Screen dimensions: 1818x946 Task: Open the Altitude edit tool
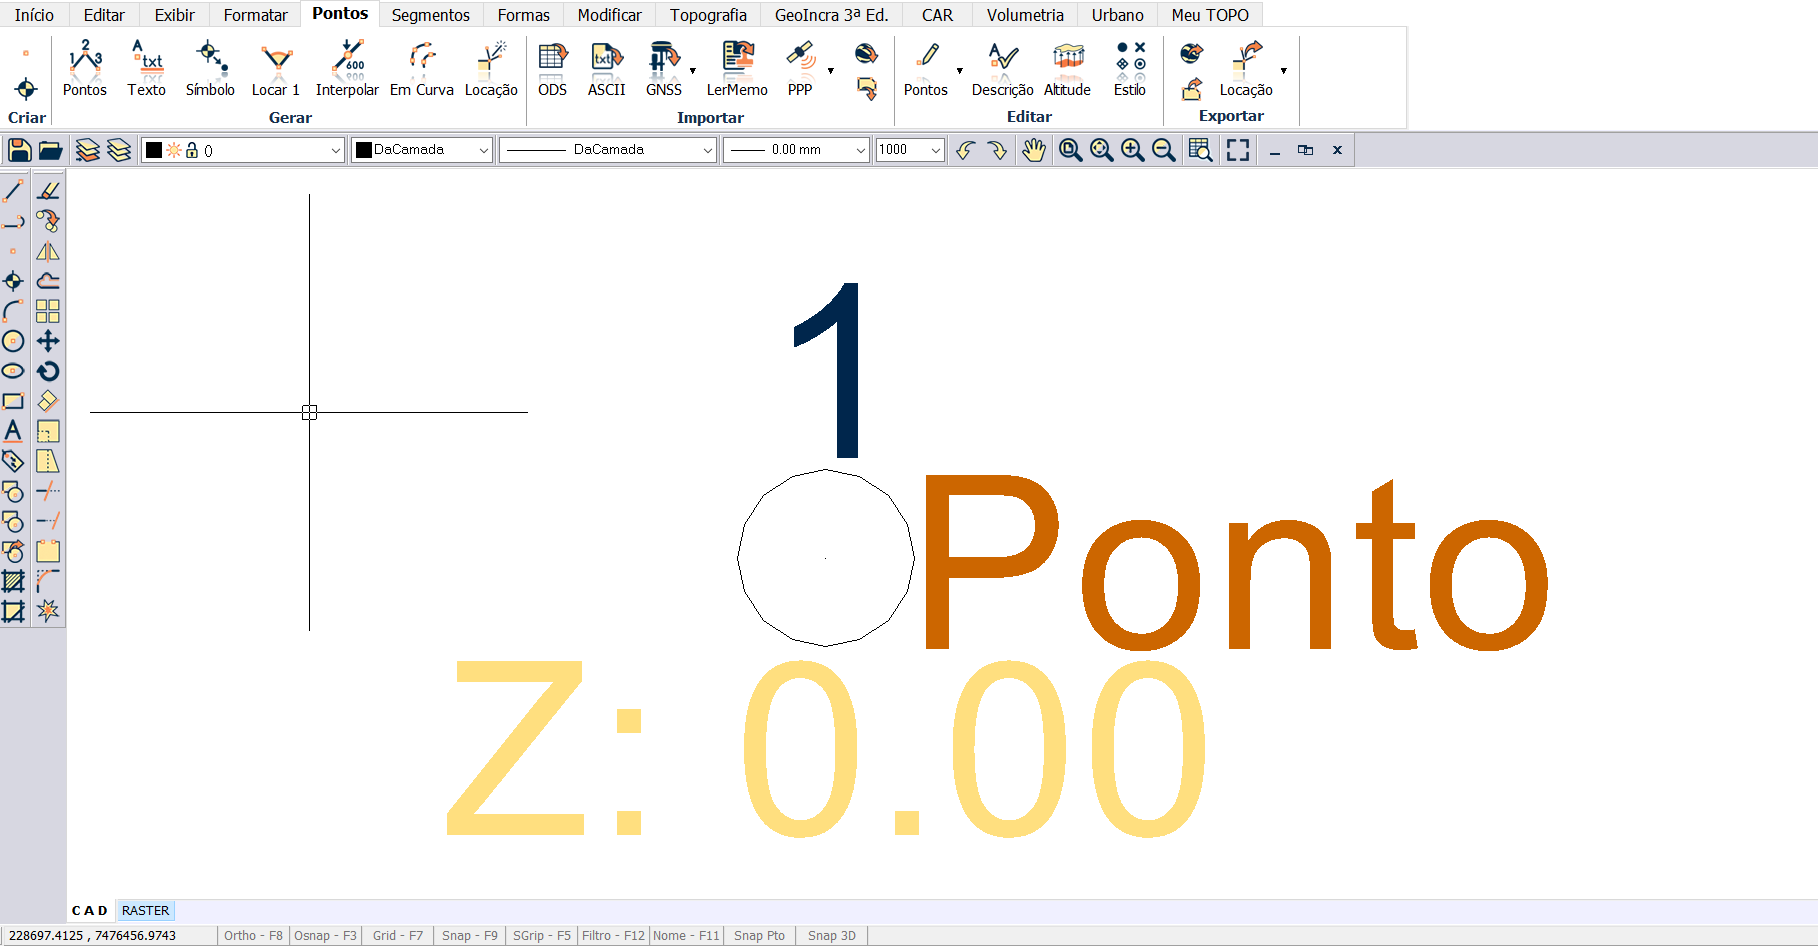(x=1067, y=69)
